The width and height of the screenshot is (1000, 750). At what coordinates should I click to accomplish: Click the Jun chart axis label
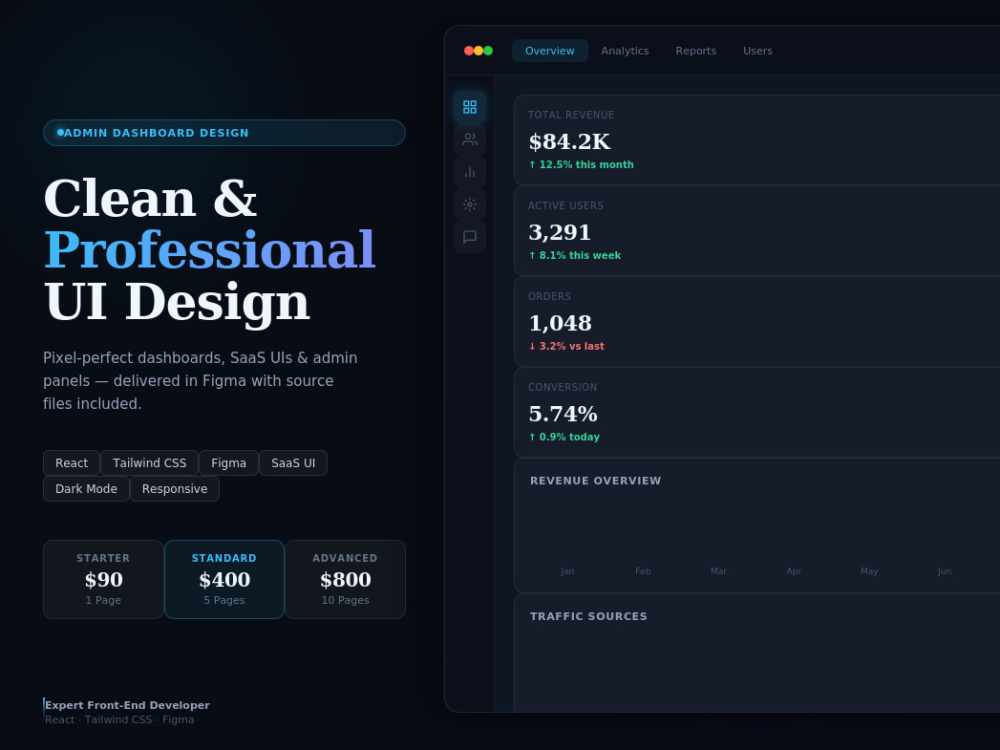click(945, 571)
